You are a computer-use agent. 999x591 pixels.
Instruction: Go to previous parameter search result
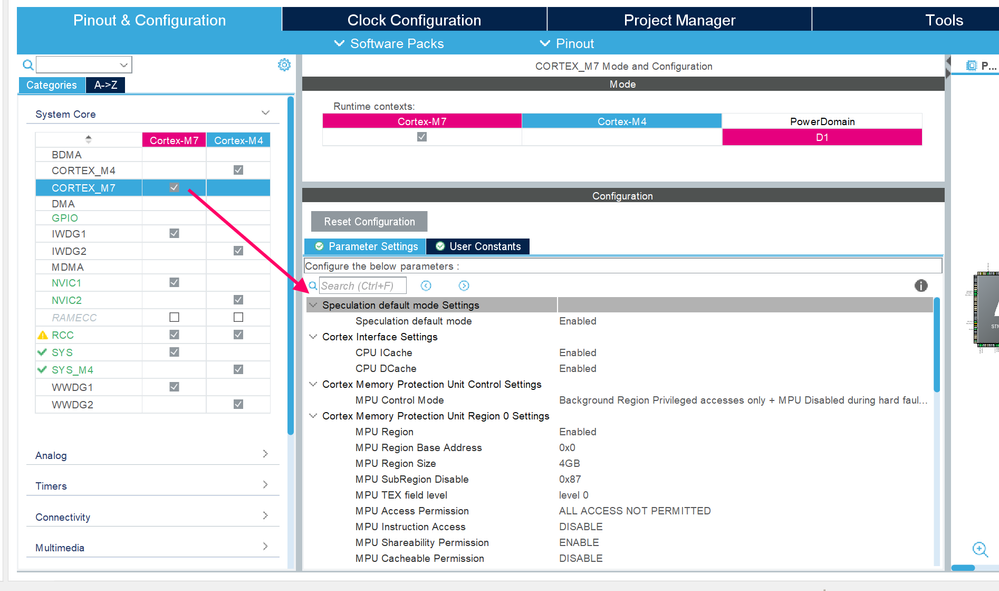(426, 286)
